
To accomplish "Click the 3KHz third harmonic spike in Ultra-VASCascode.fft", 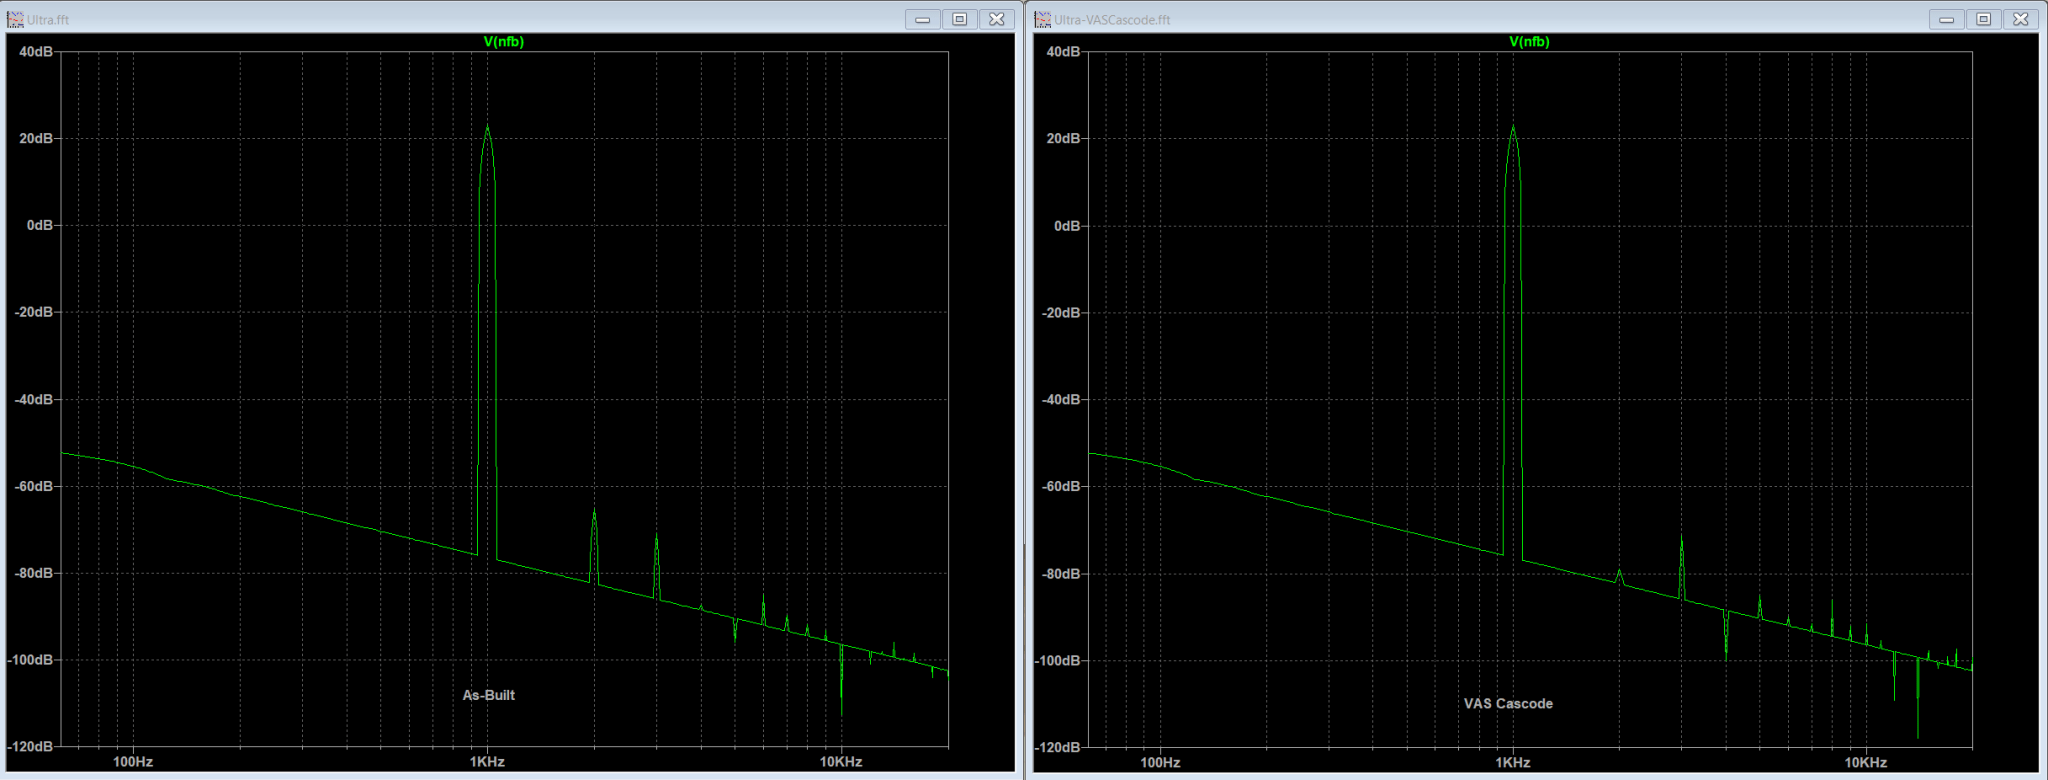I will point(1682,567).
